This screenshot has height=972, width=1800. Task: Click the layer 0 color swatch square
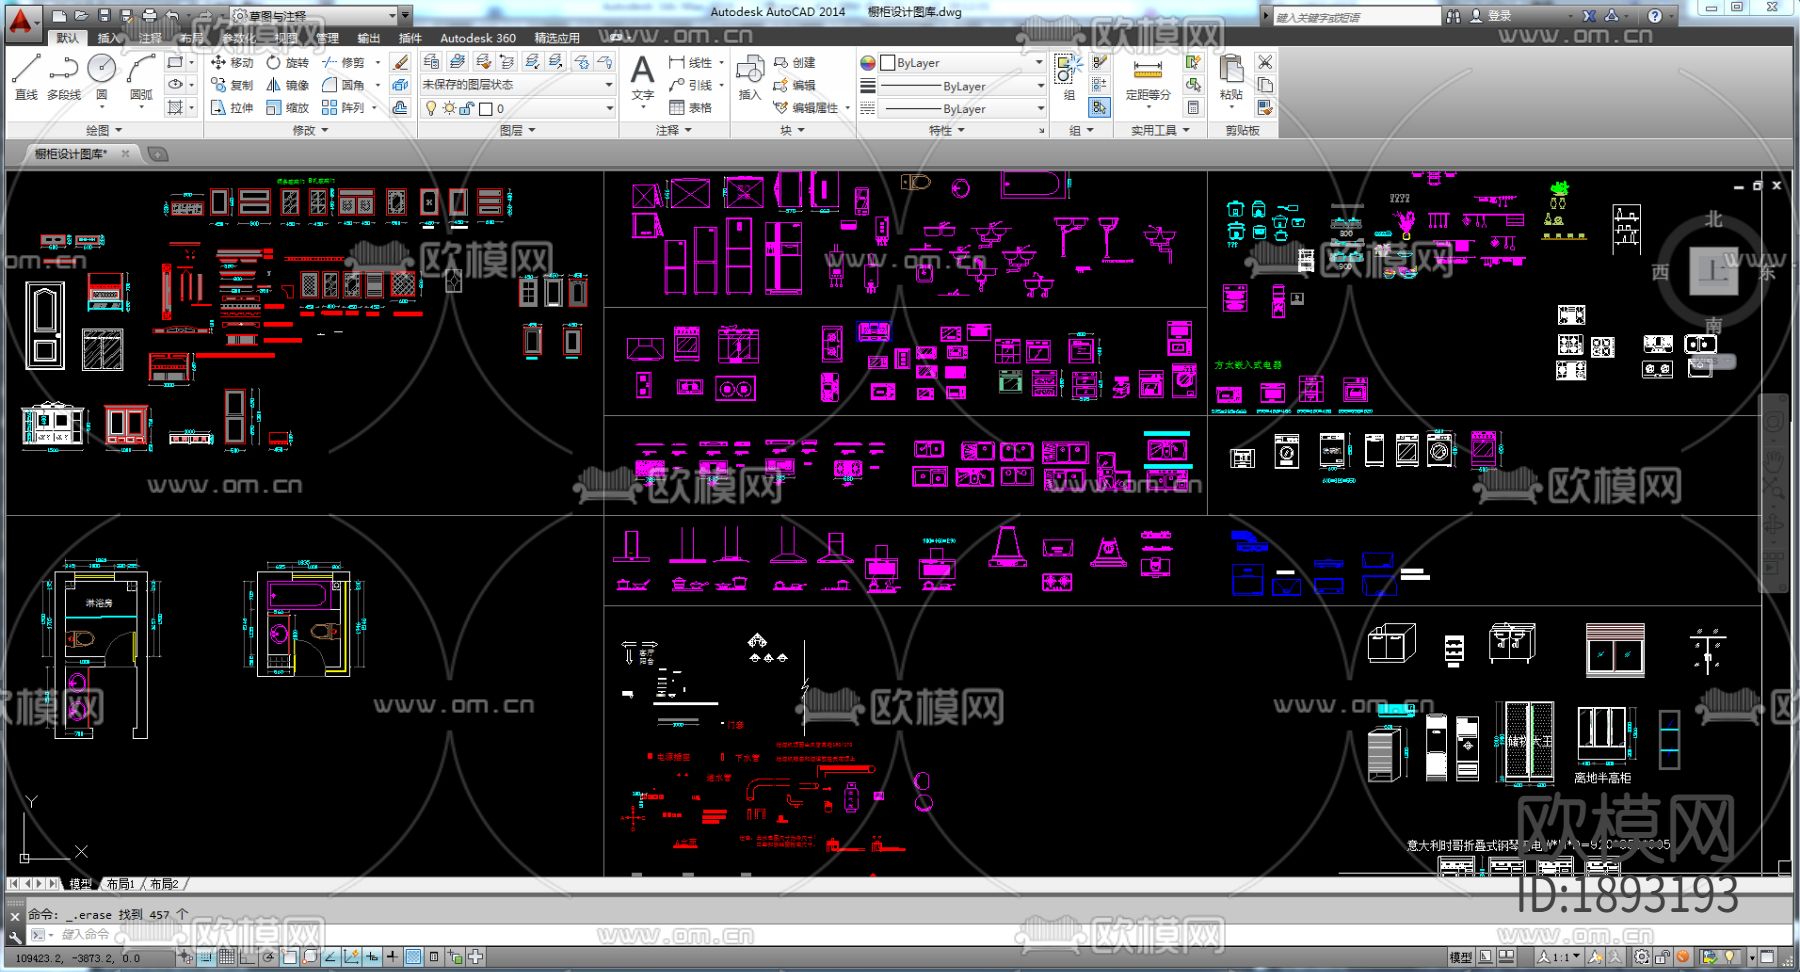pyautogui.click(x=486, y=108)
